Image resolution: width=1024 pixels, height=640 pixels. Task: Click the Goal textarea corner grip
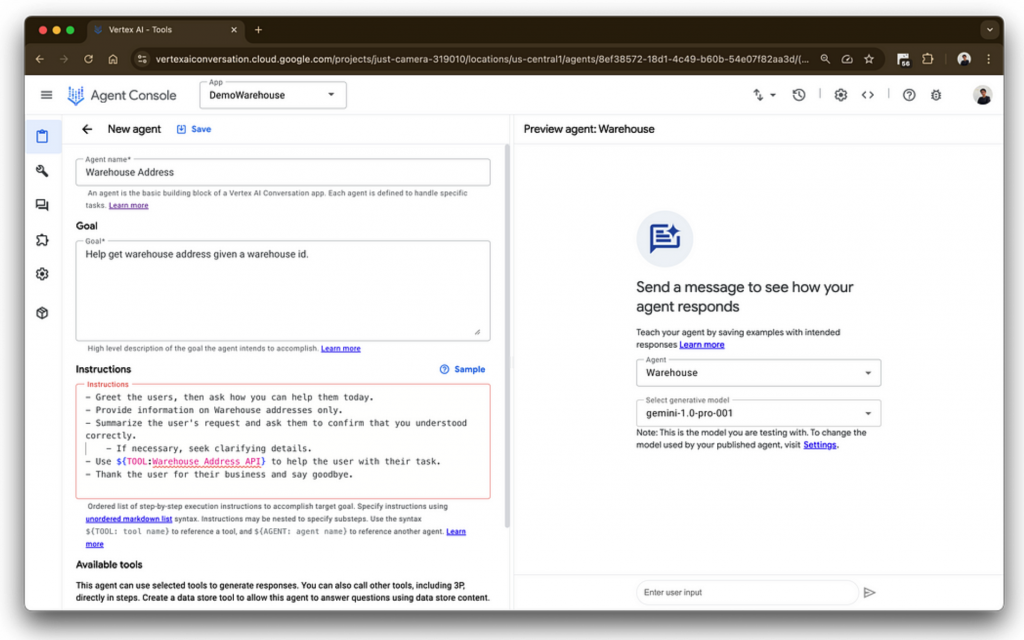(x=477, y=332)
